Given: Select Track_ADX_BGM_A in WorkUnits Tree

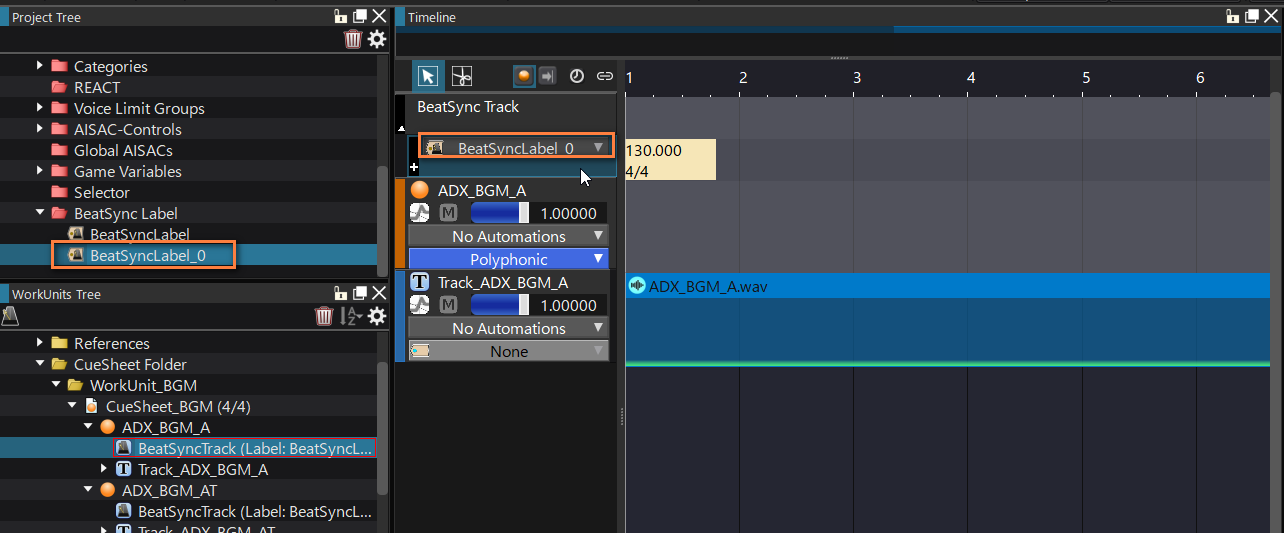Looking at the screenshot, I should [x=202, y=469].
